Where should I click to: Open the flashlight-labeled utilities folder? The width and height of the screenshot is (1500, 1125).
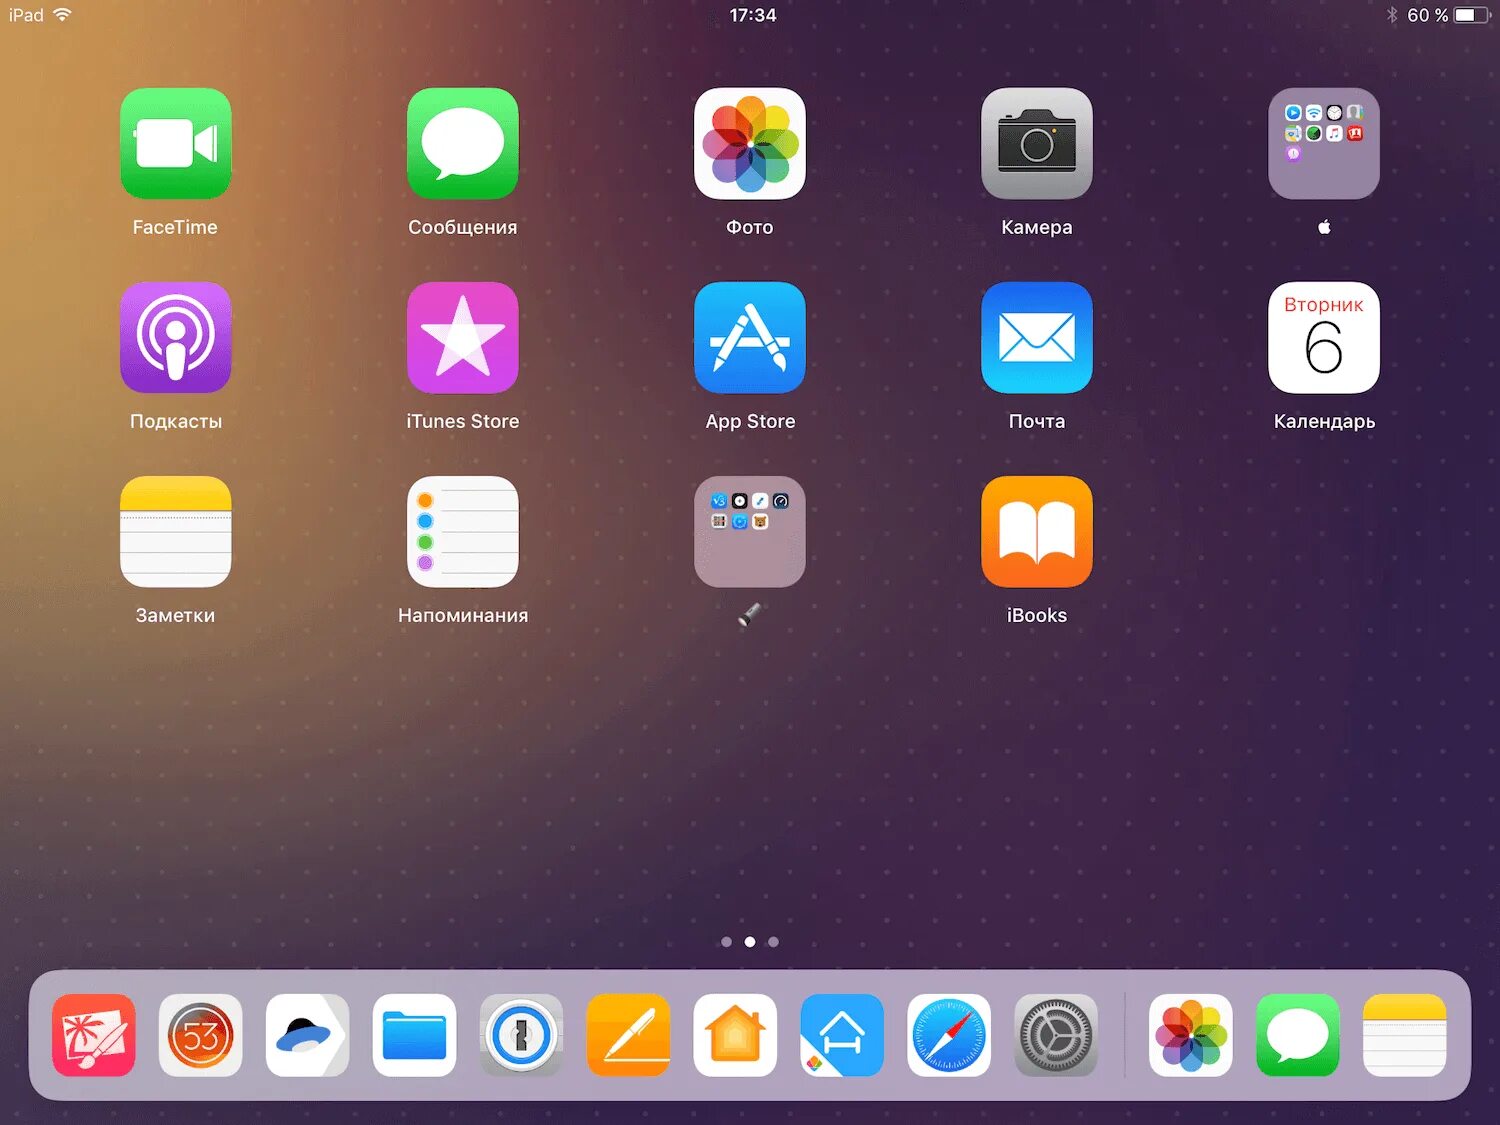[750, 531]
